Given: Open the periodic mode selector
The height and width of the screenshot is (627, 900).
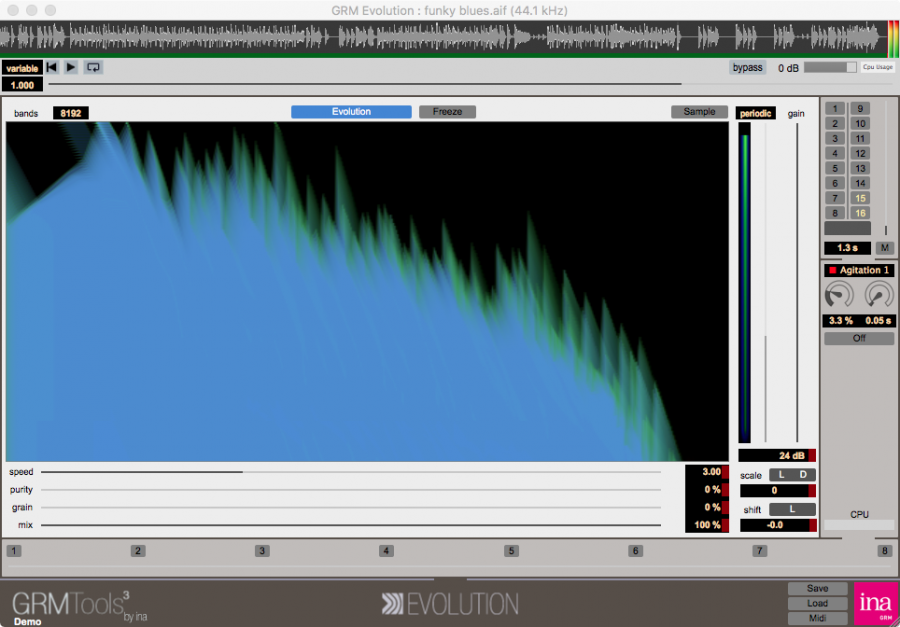Looking at the screenshot, I should [x=755, y=114].
